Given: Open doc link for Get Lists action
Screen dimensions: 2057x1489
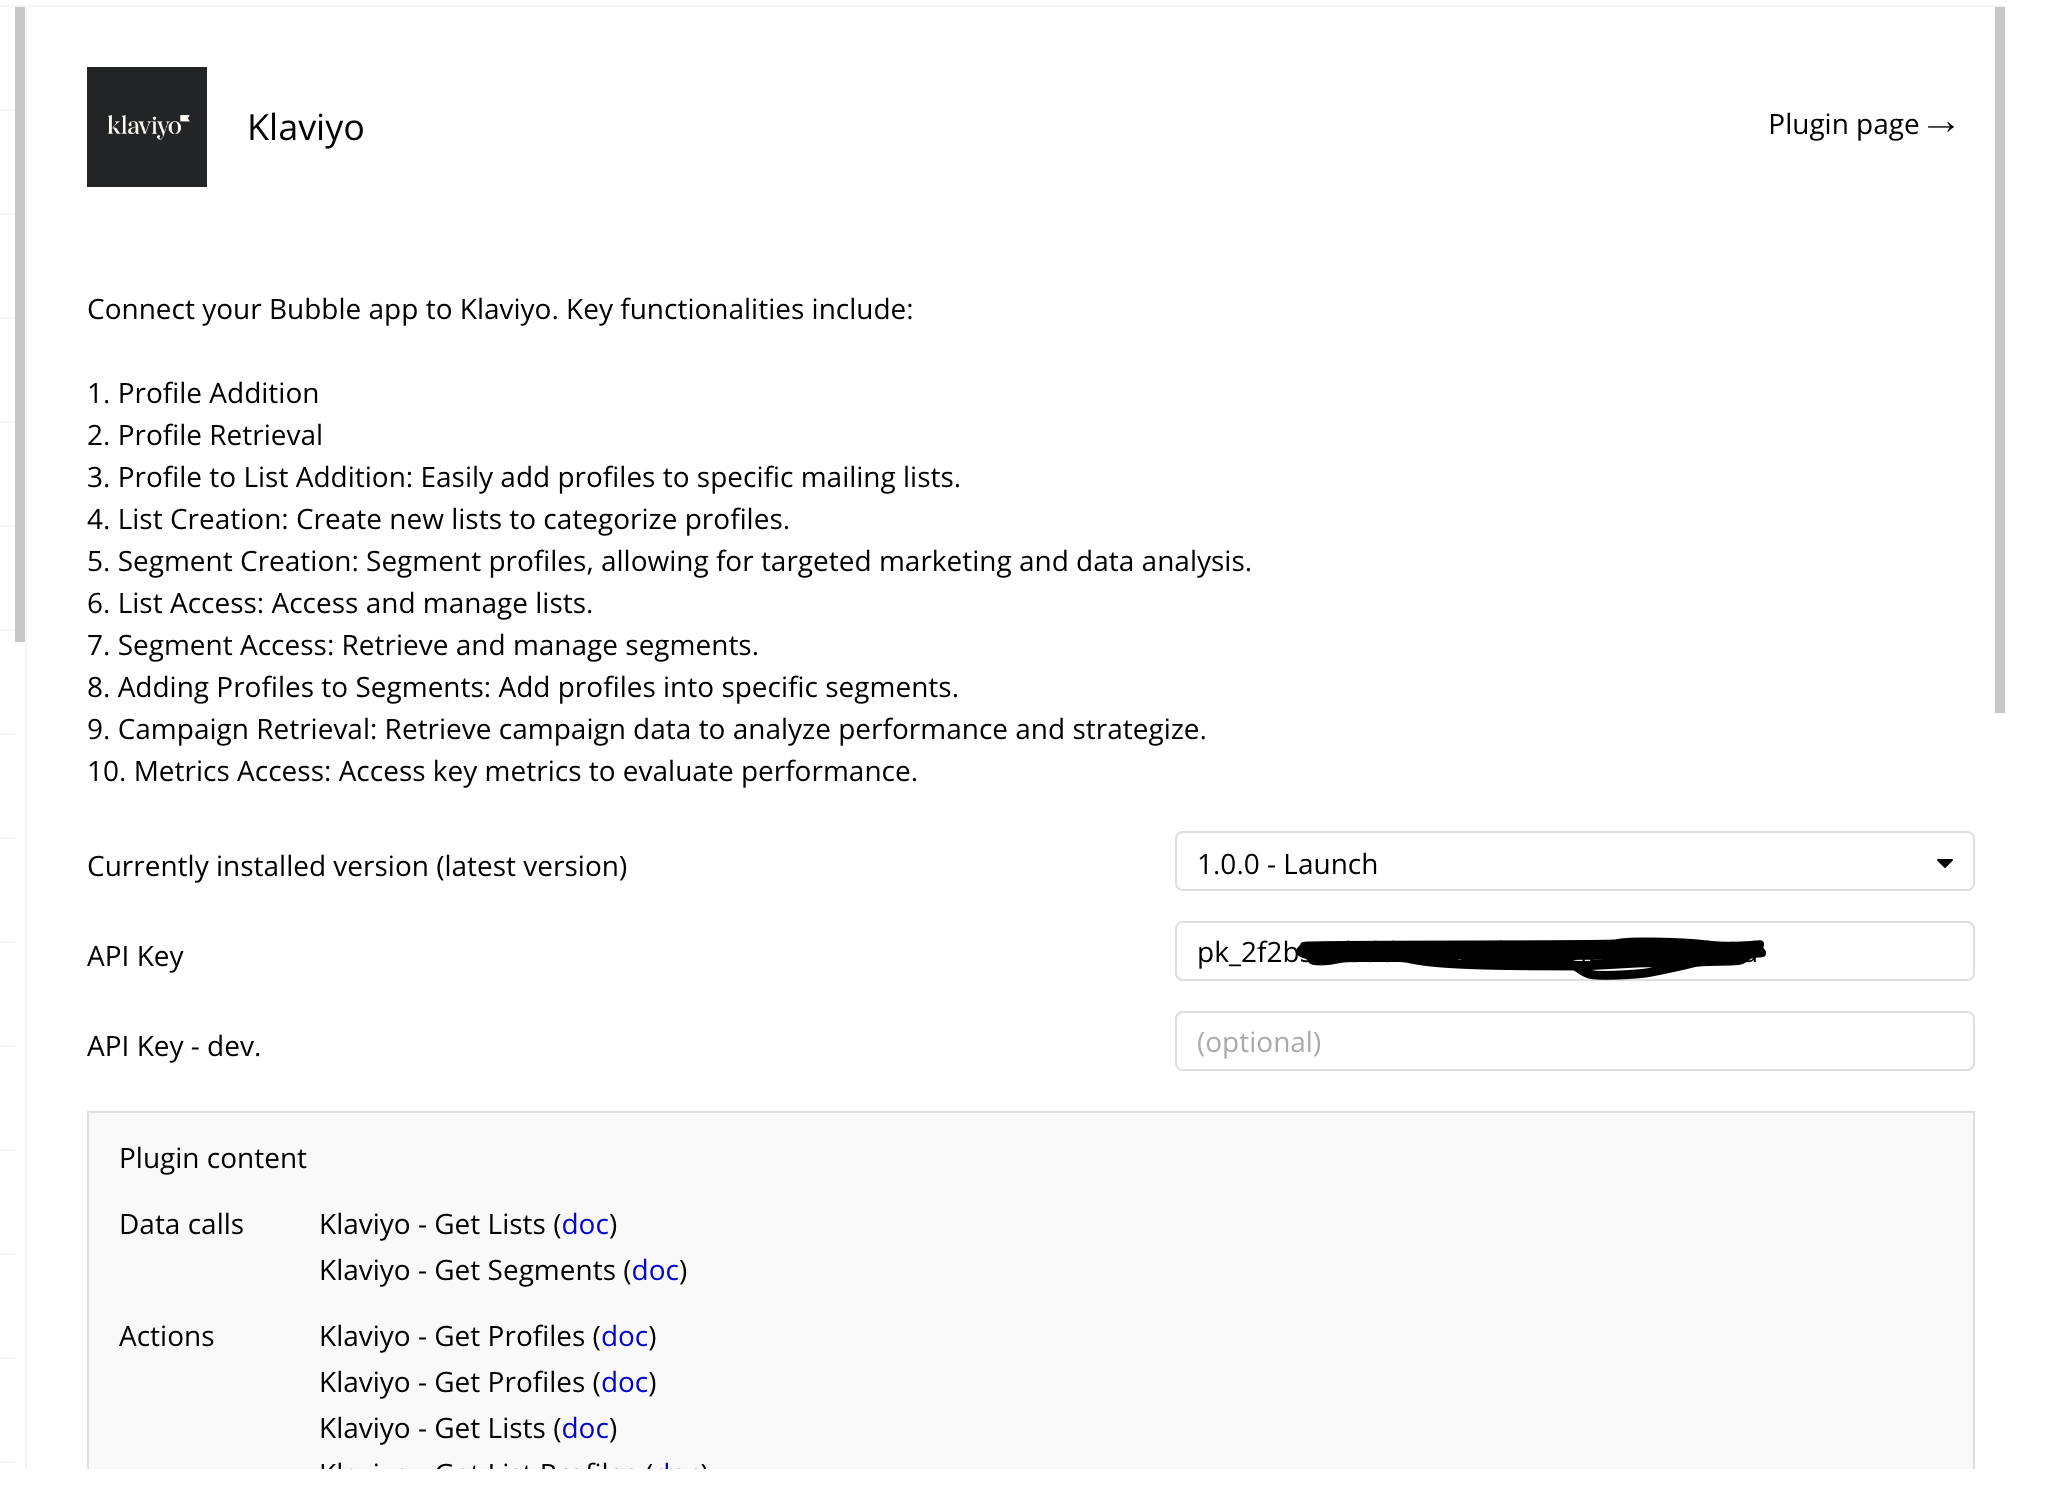Looking at the screenshot, I should click(585, 1428).
